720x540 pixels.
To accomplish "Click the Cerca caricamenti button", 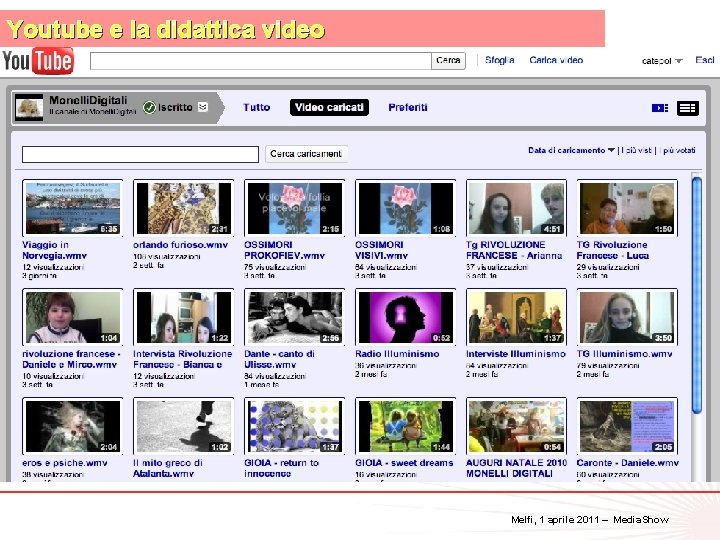I will [x=306, y=154].
